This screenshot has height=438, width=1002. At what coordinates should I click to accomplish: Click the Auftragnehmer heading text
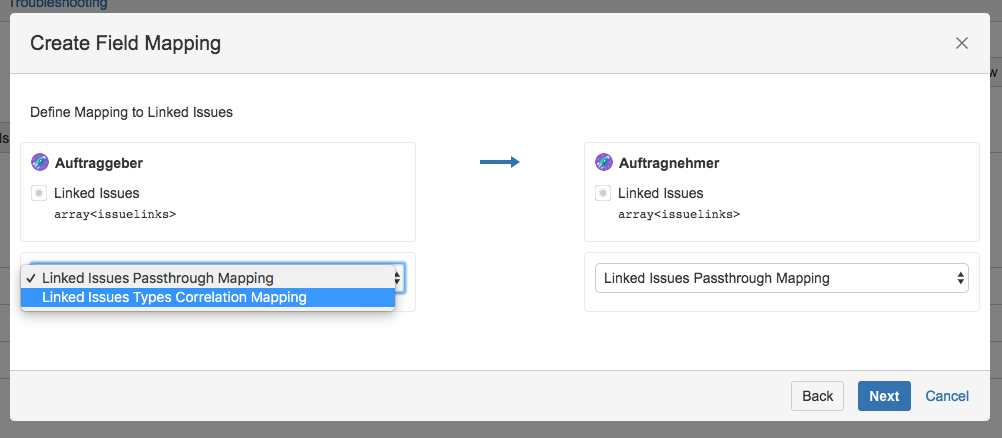coord(668,162)
